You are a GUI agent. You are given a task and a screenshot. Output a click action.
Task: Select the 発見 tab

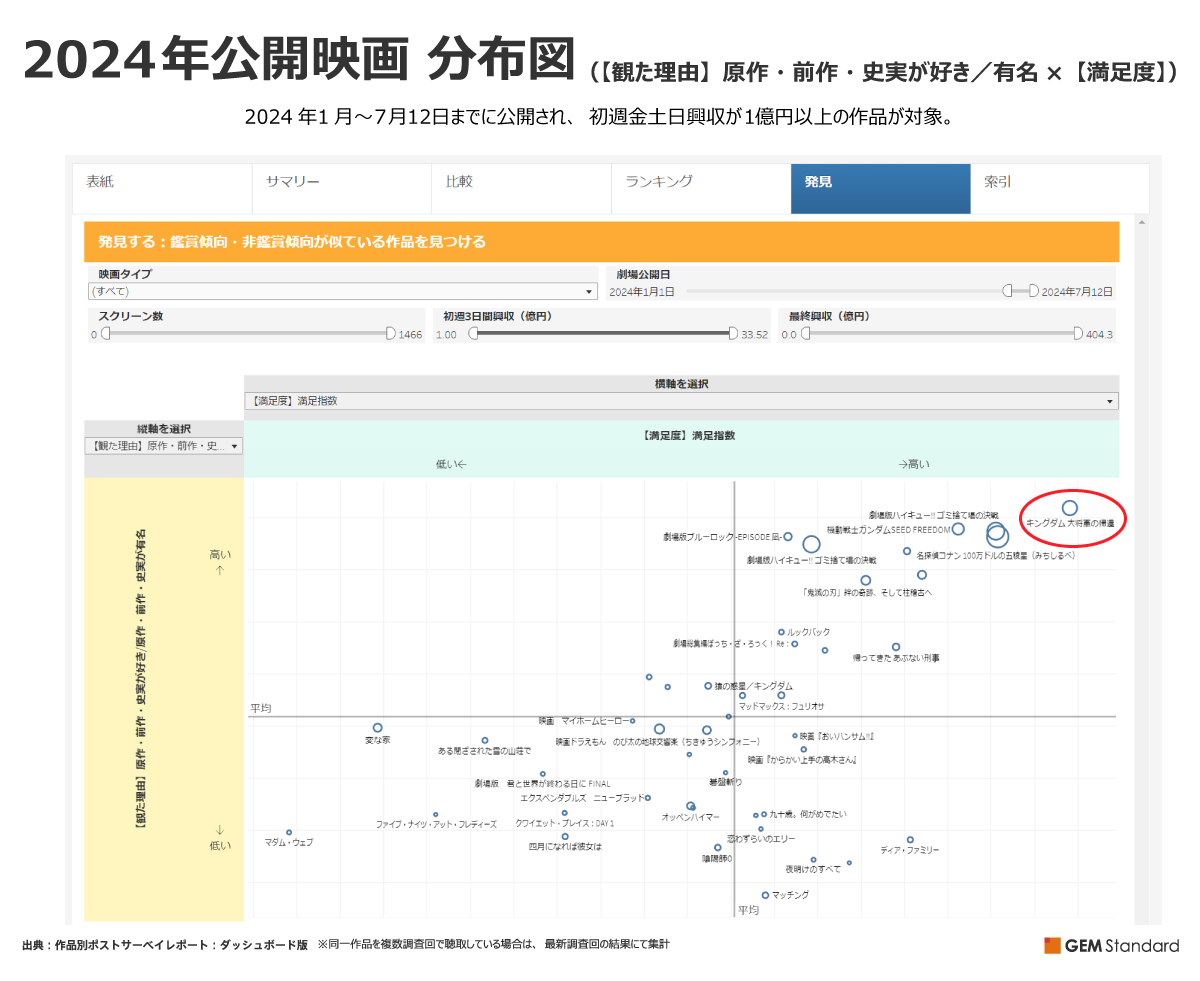[x=881, y=188]
